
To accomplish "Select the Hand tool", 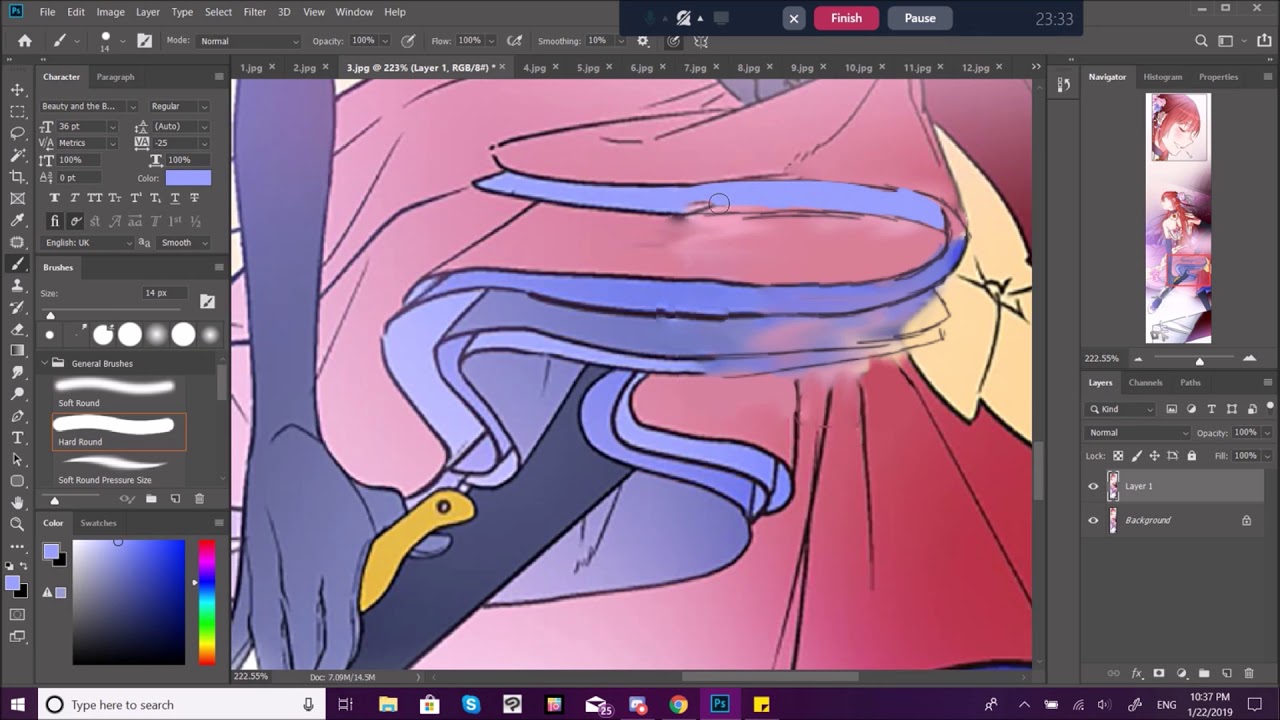I will pyautogui.click(x=17, y=503).
